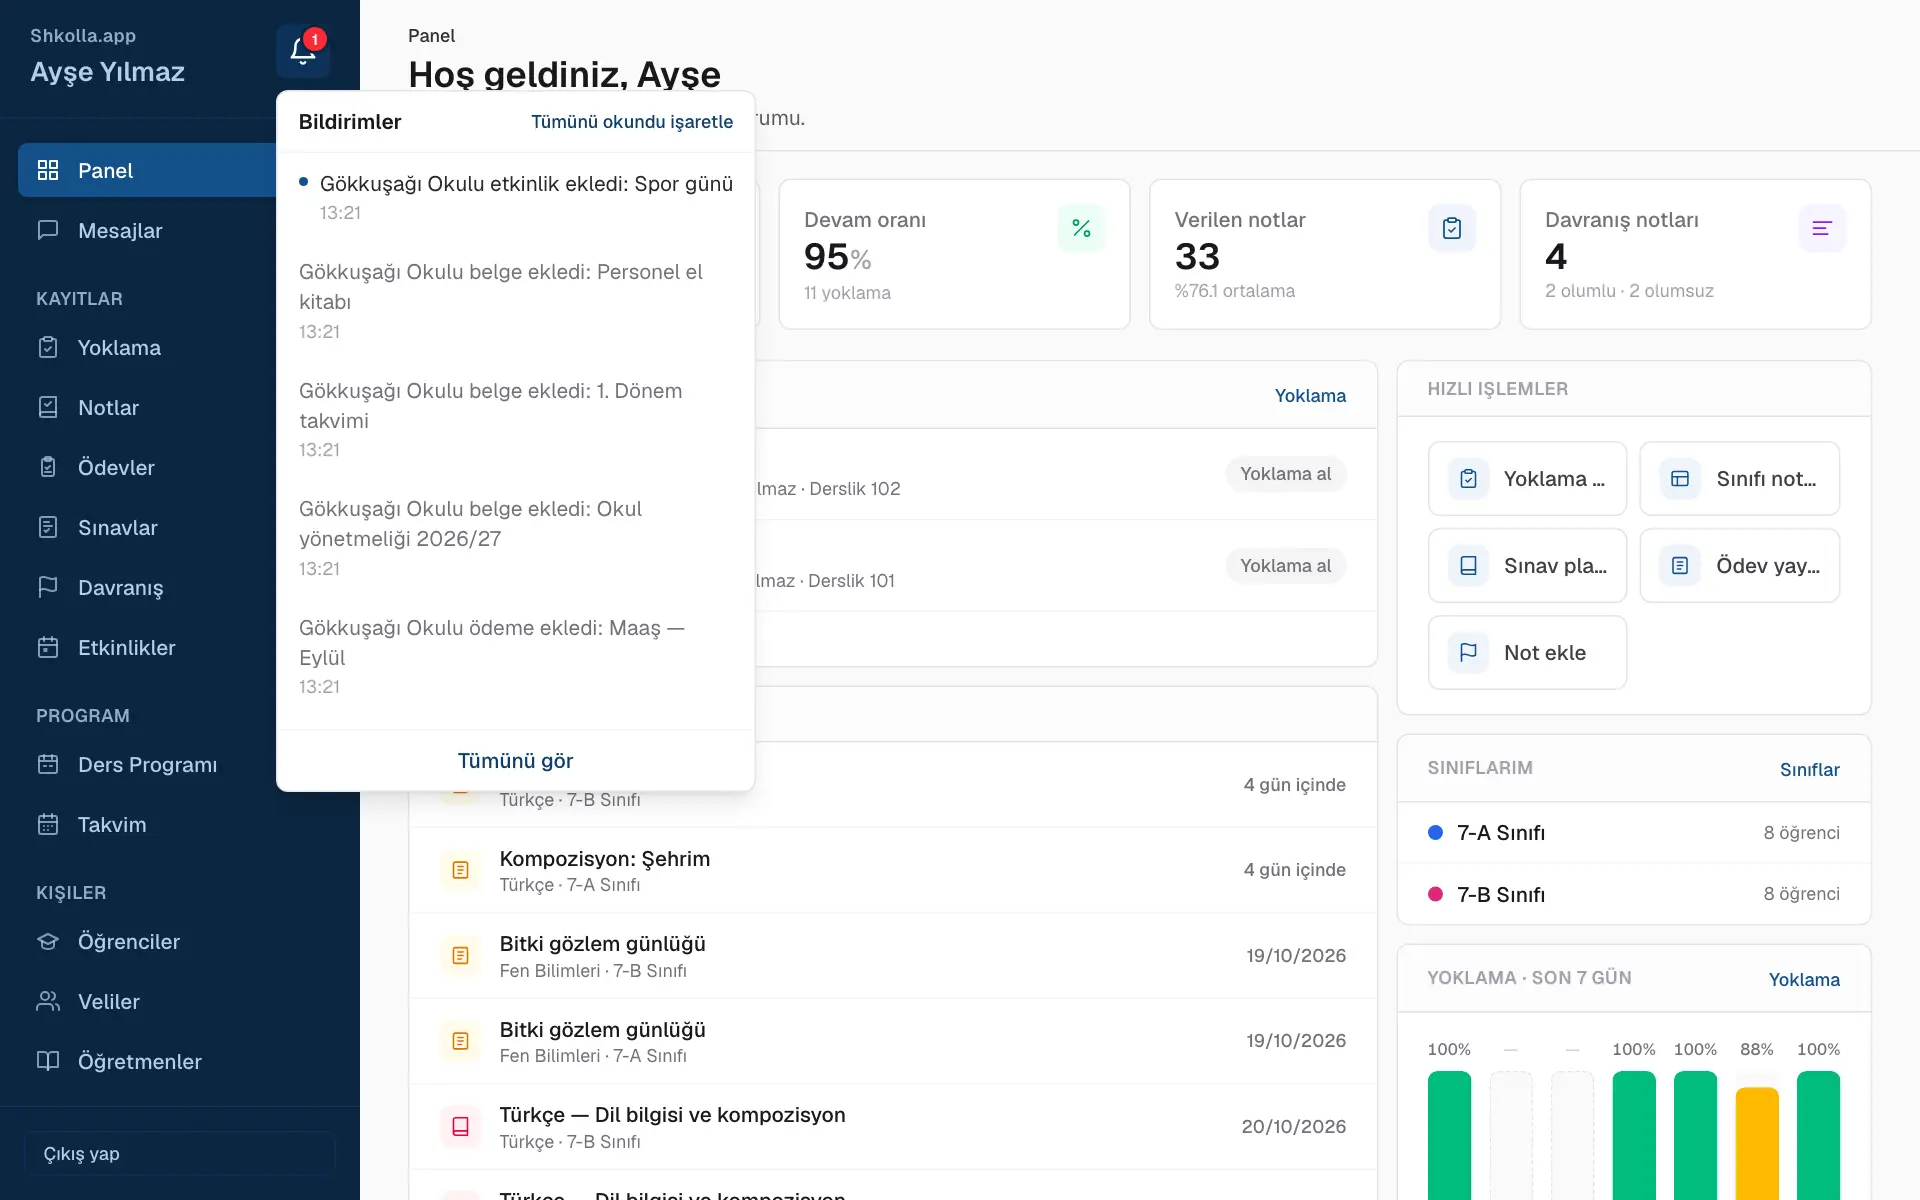This screenshot has height=1200, width=1920.
Task: Open Yoklama link above Derslik list
Action: (x=1310, y=396)
